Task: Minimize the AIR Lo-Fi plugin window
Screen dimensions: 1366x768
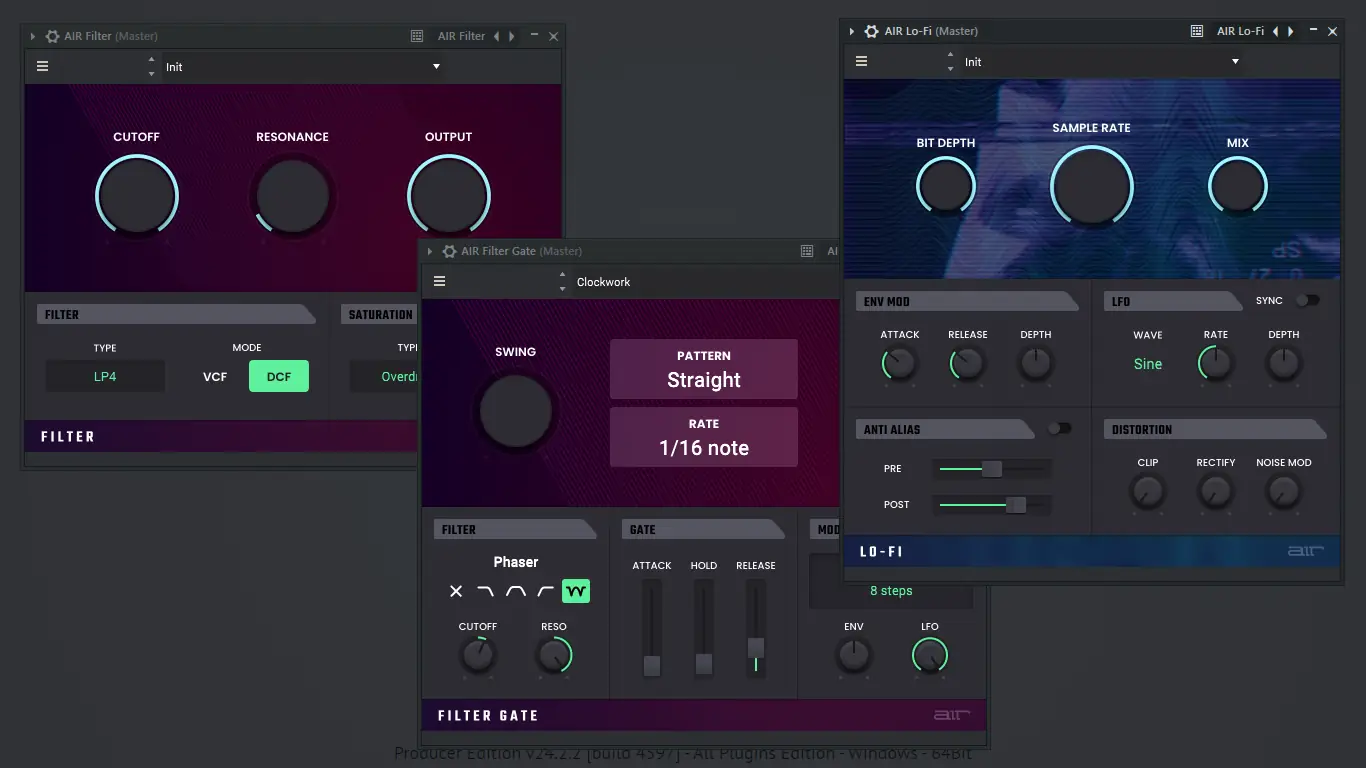Action: pos(1313,31)
